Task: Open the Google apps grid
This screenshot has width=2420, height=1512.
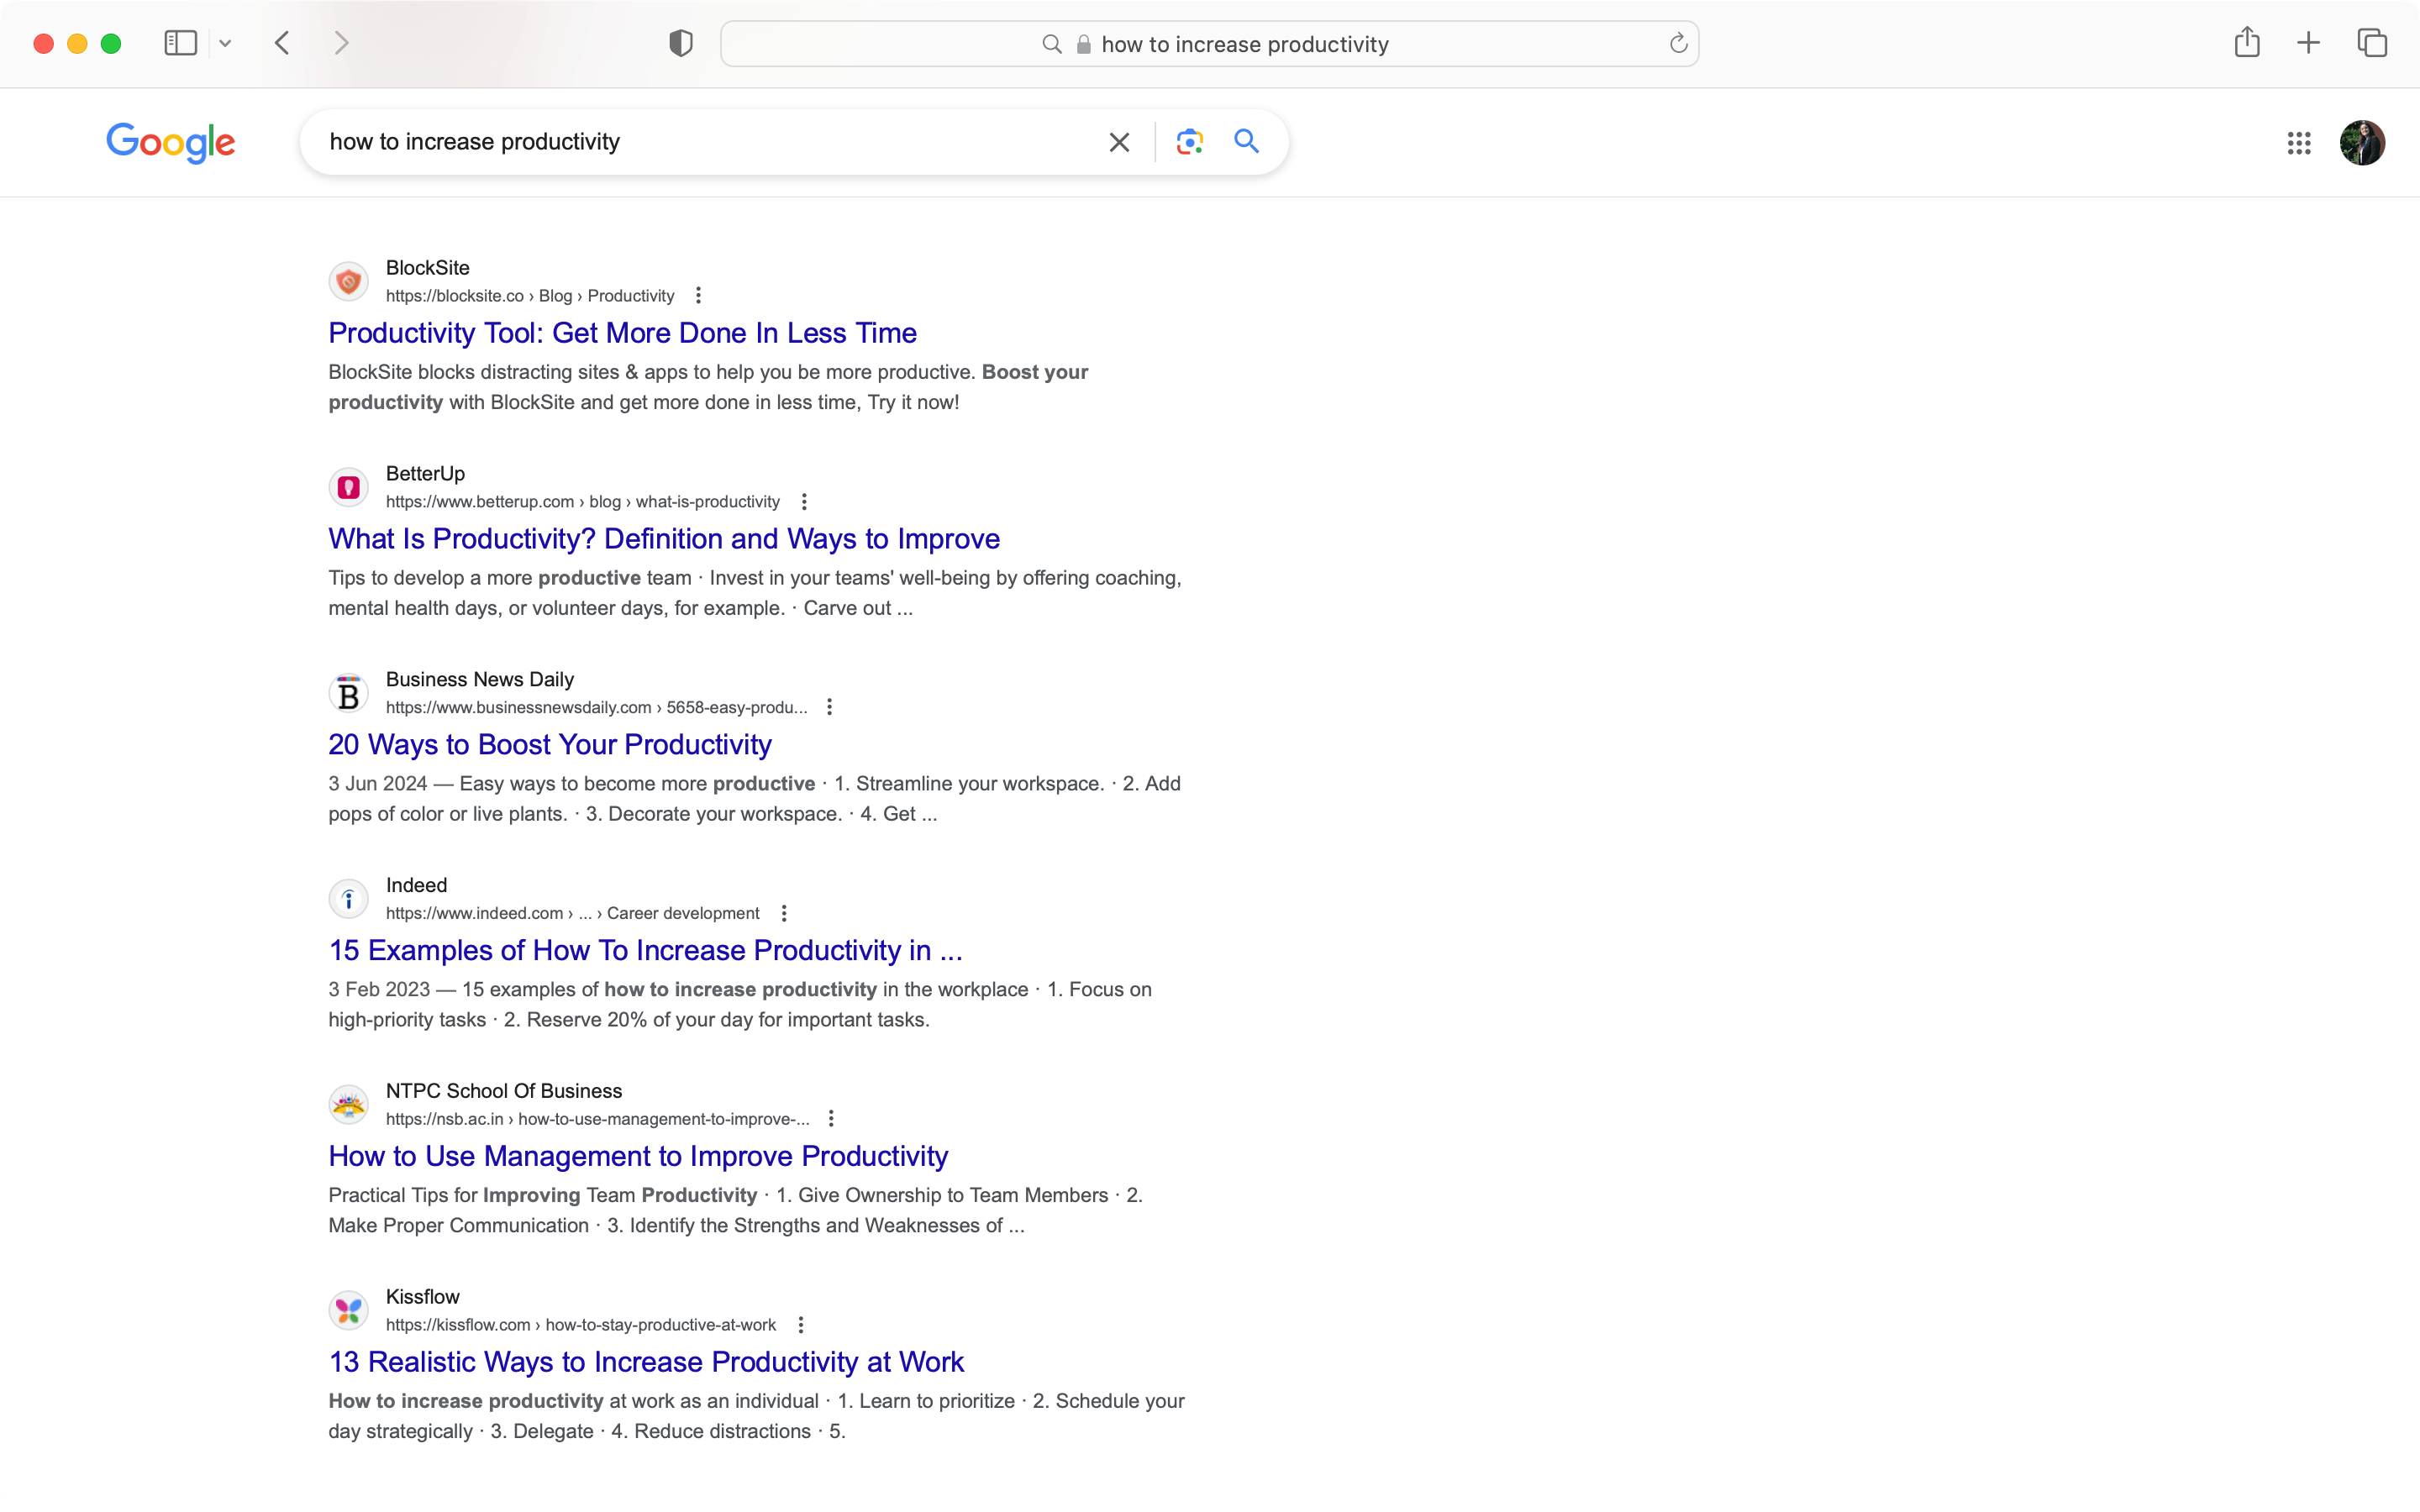Action: (x=2299, y=143)
